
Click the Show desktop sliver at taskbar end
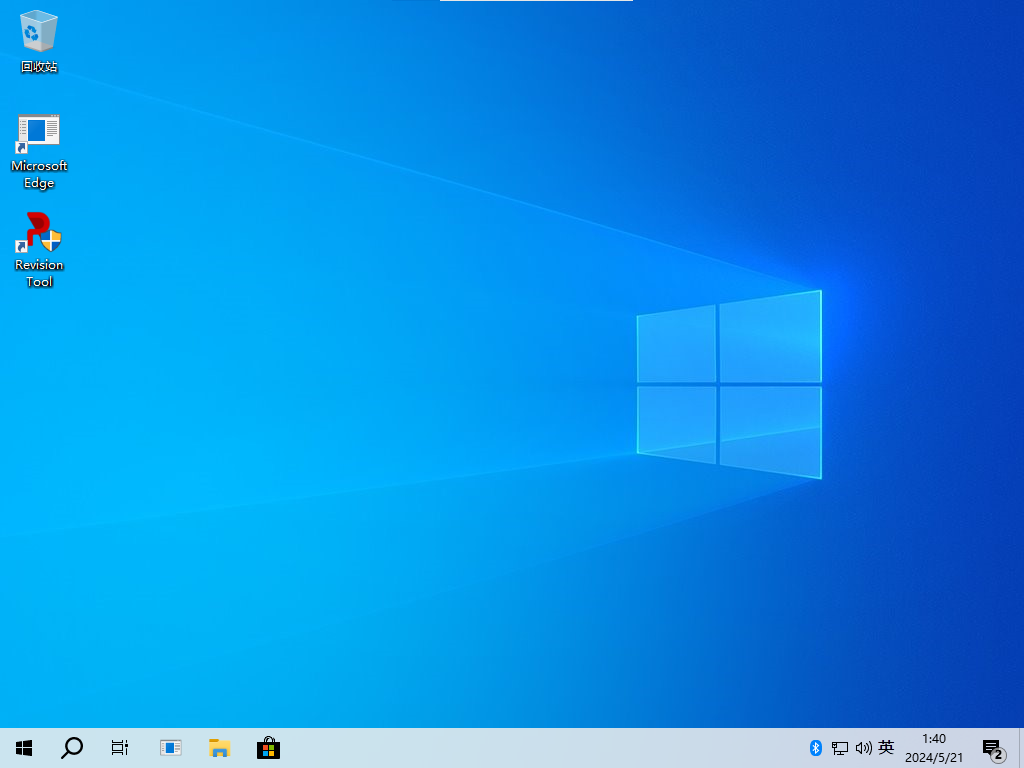1021,748
